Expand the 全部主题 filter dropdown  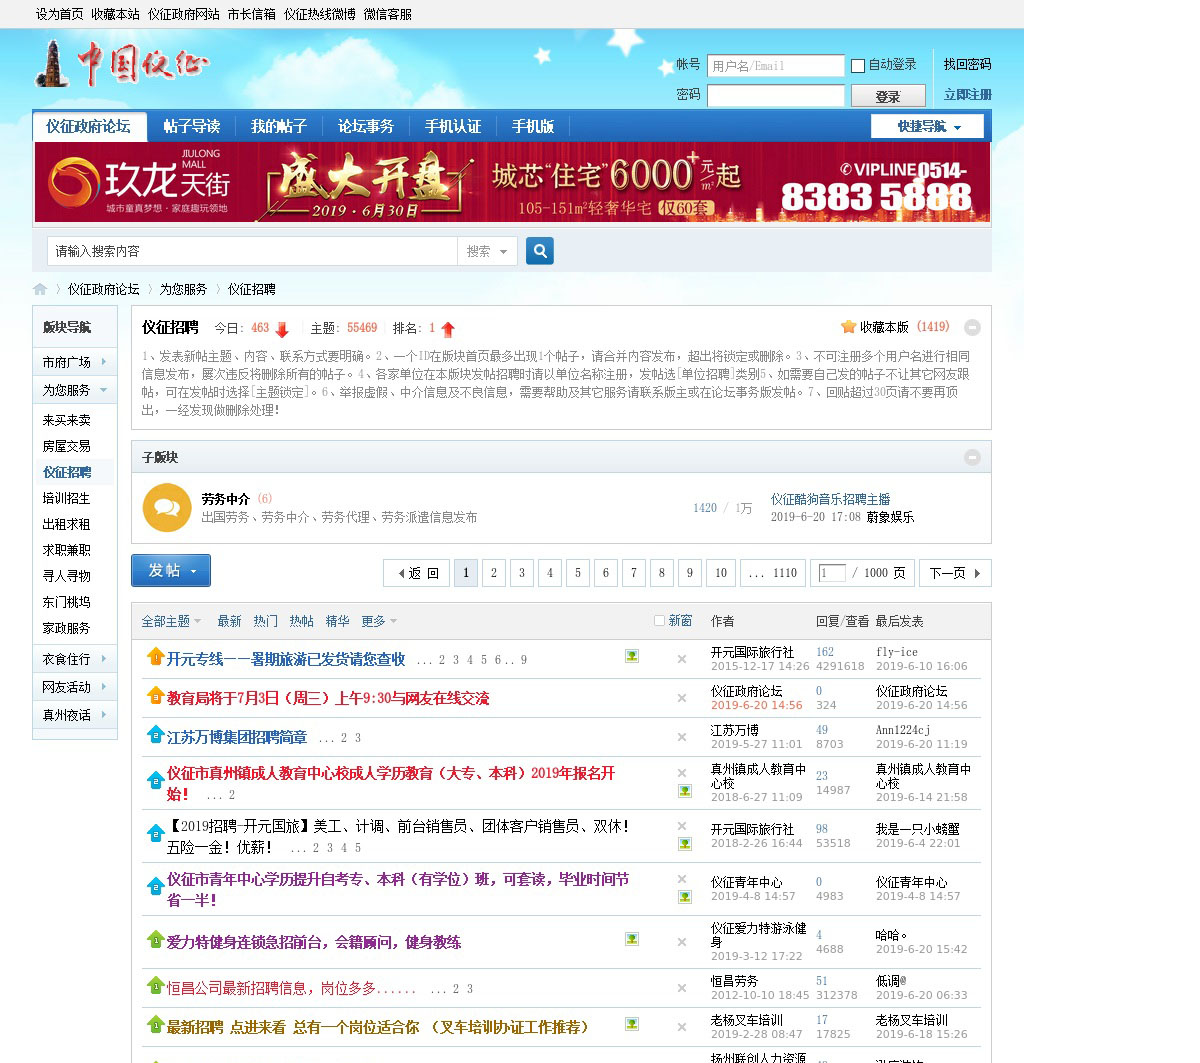coord(171,621)
